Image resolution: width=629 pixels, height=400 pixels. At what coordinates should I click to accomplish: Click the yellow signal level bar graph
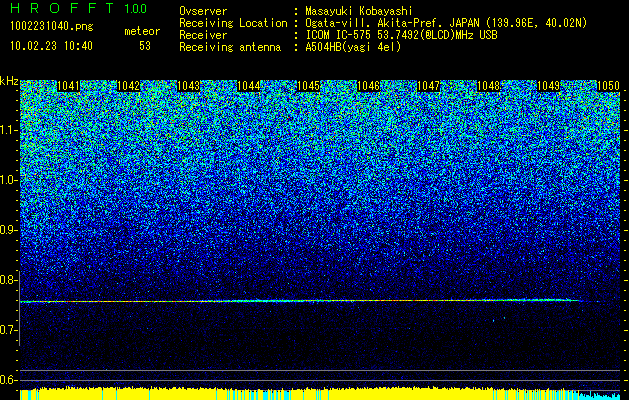coord(300,394)
